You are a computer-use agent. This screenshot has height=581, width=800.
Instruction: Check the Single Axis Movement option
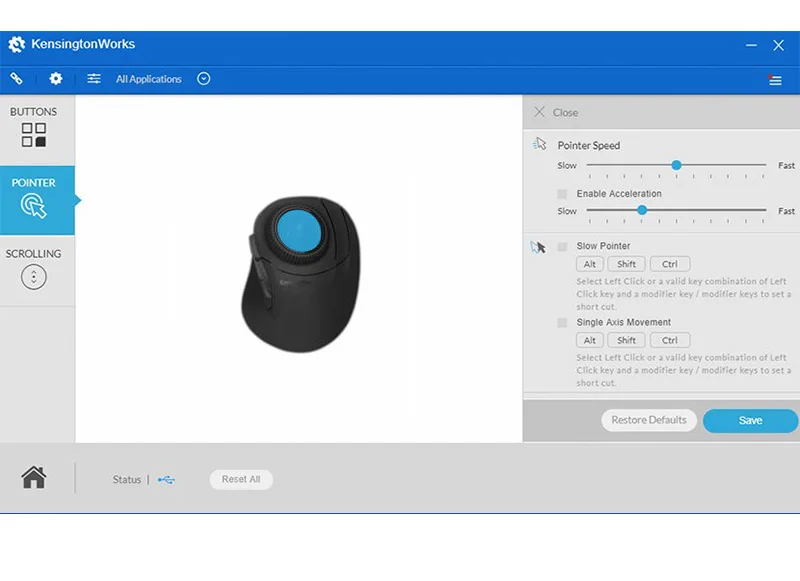point(562,322)
